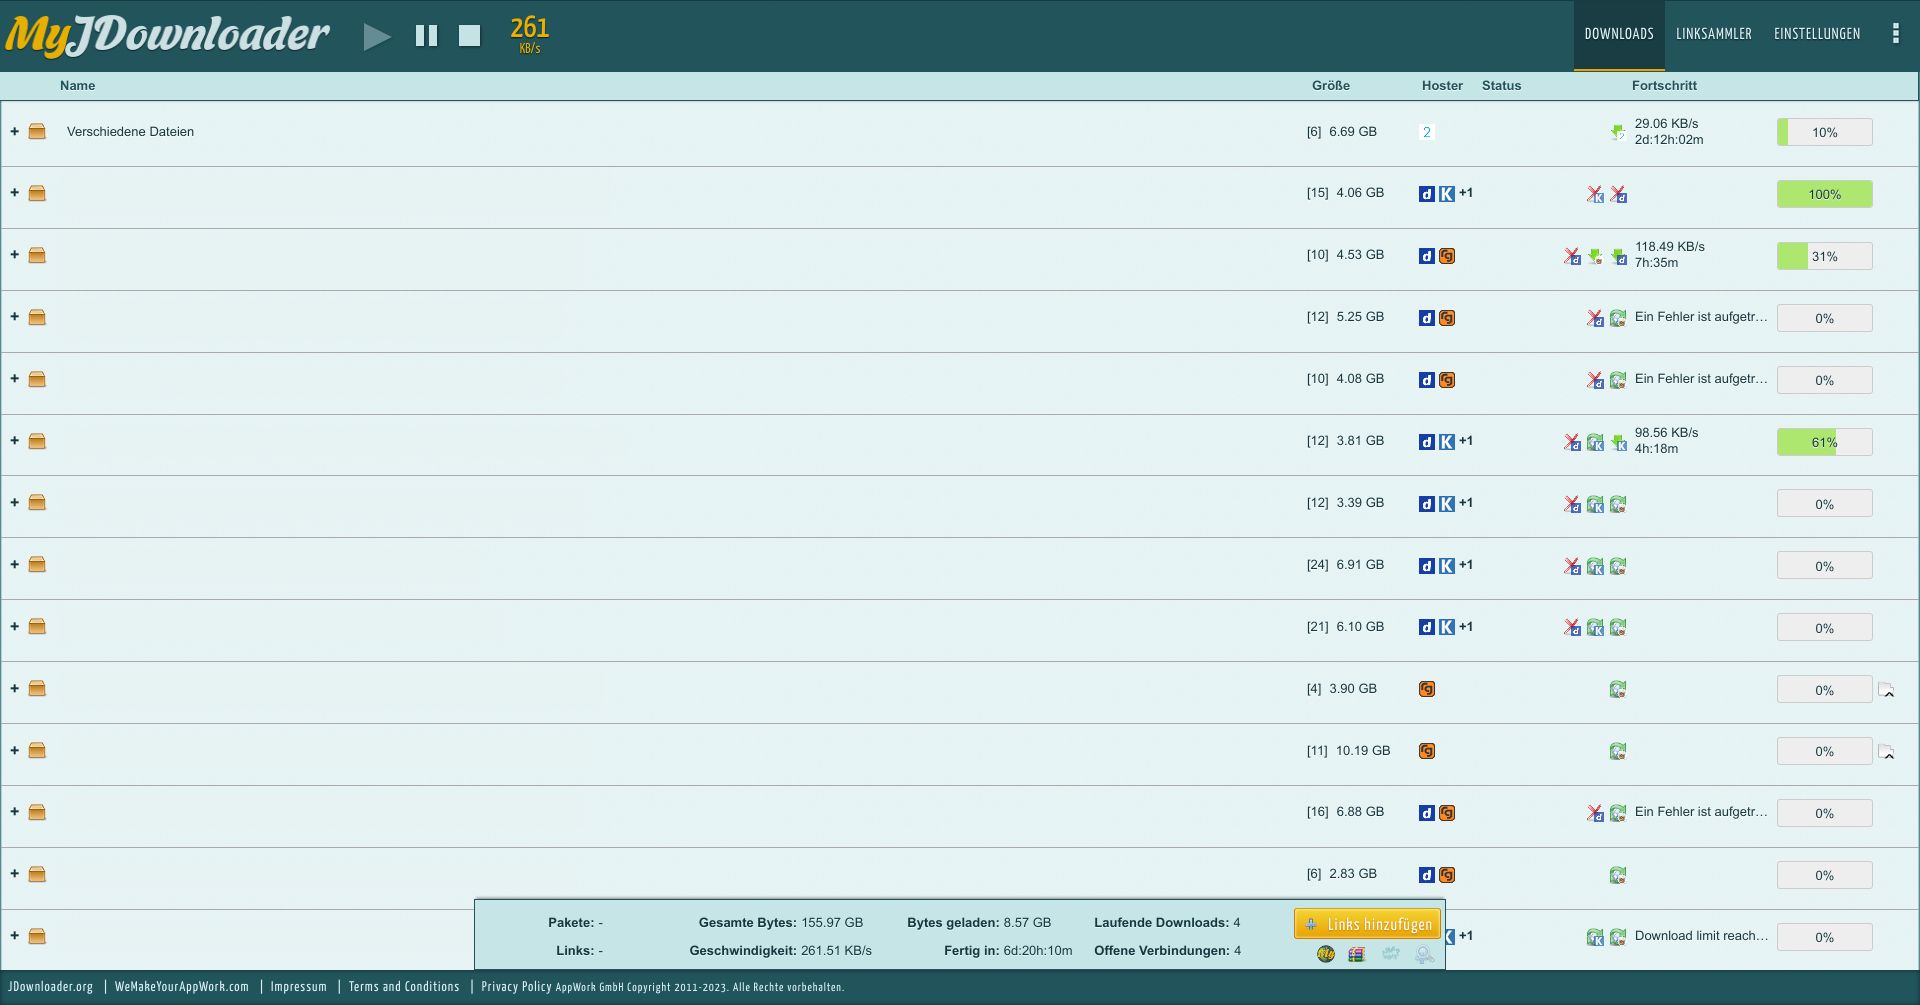
Task: Expand the 4.08 GB package
Action: coord(15,378)
